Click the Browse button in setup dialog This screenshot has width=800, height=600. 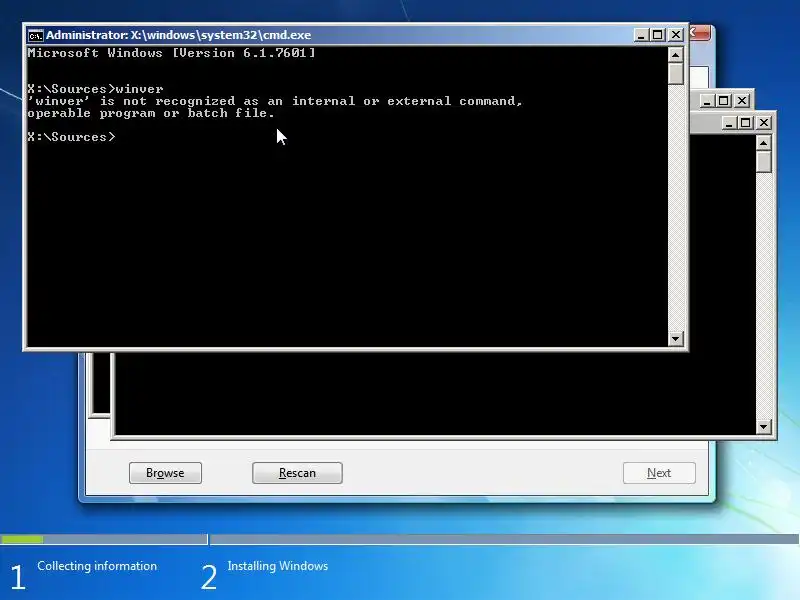pyautogui.click(x=165, y=473)
